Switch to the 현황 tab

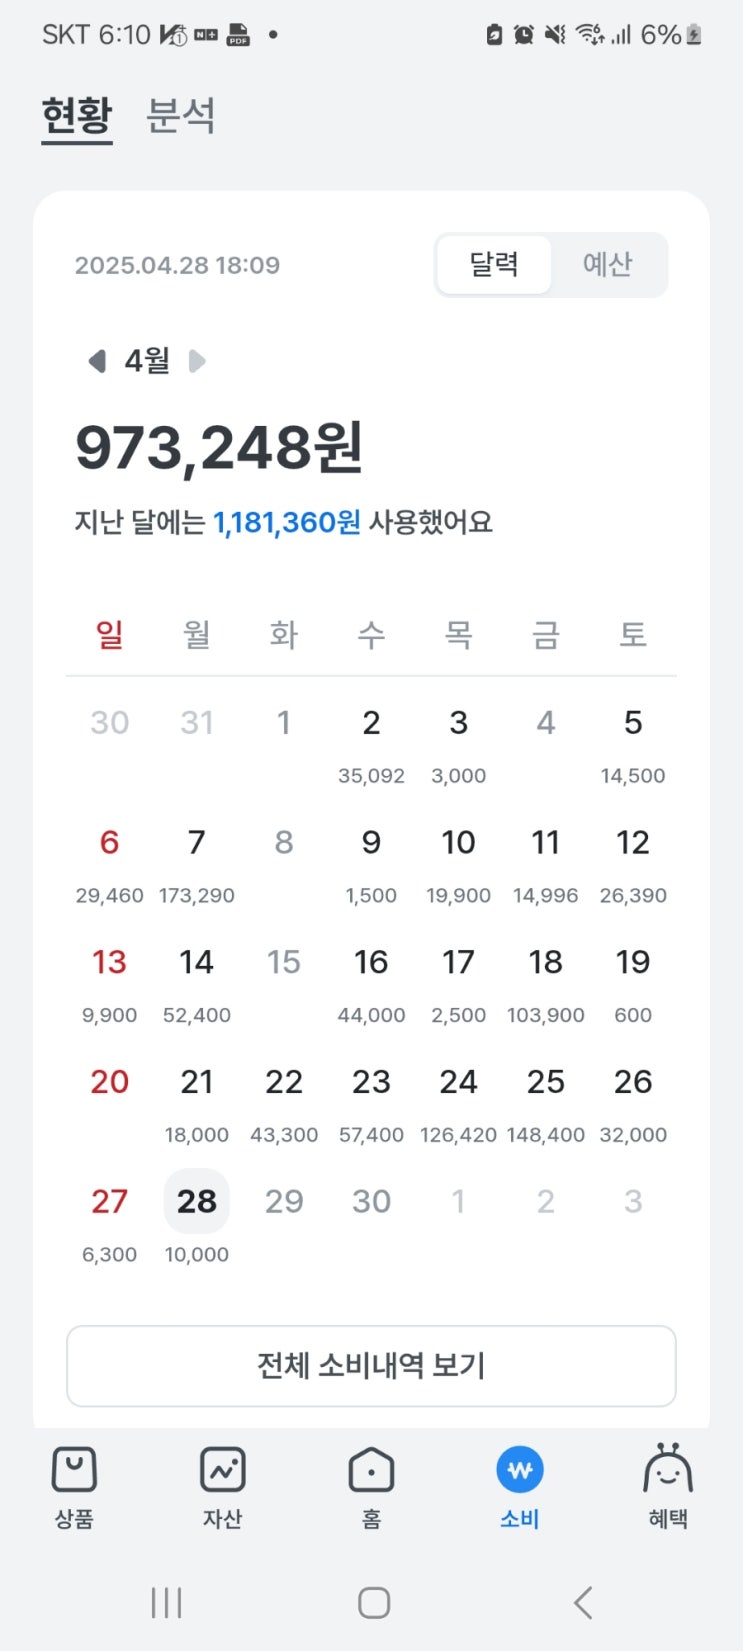tap(77, 116)
